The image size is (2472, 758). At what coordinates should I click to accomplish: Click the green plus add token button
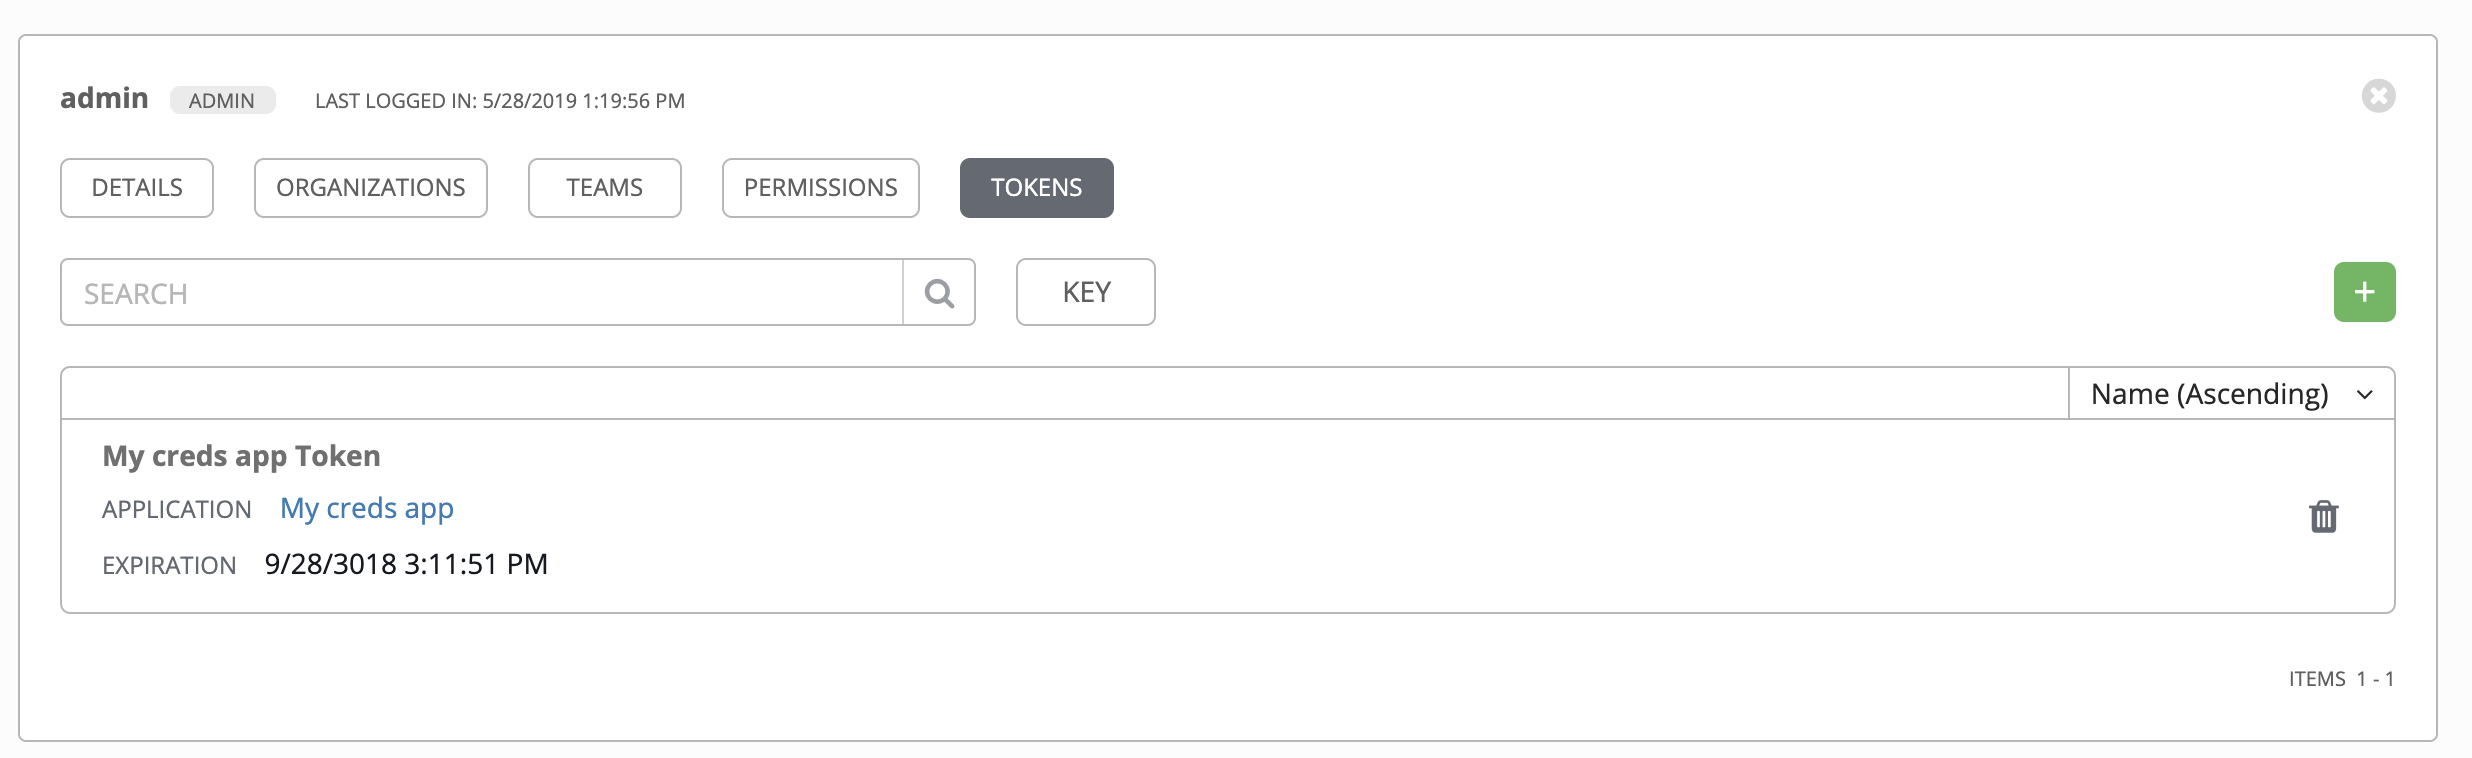coord(2364,292)
